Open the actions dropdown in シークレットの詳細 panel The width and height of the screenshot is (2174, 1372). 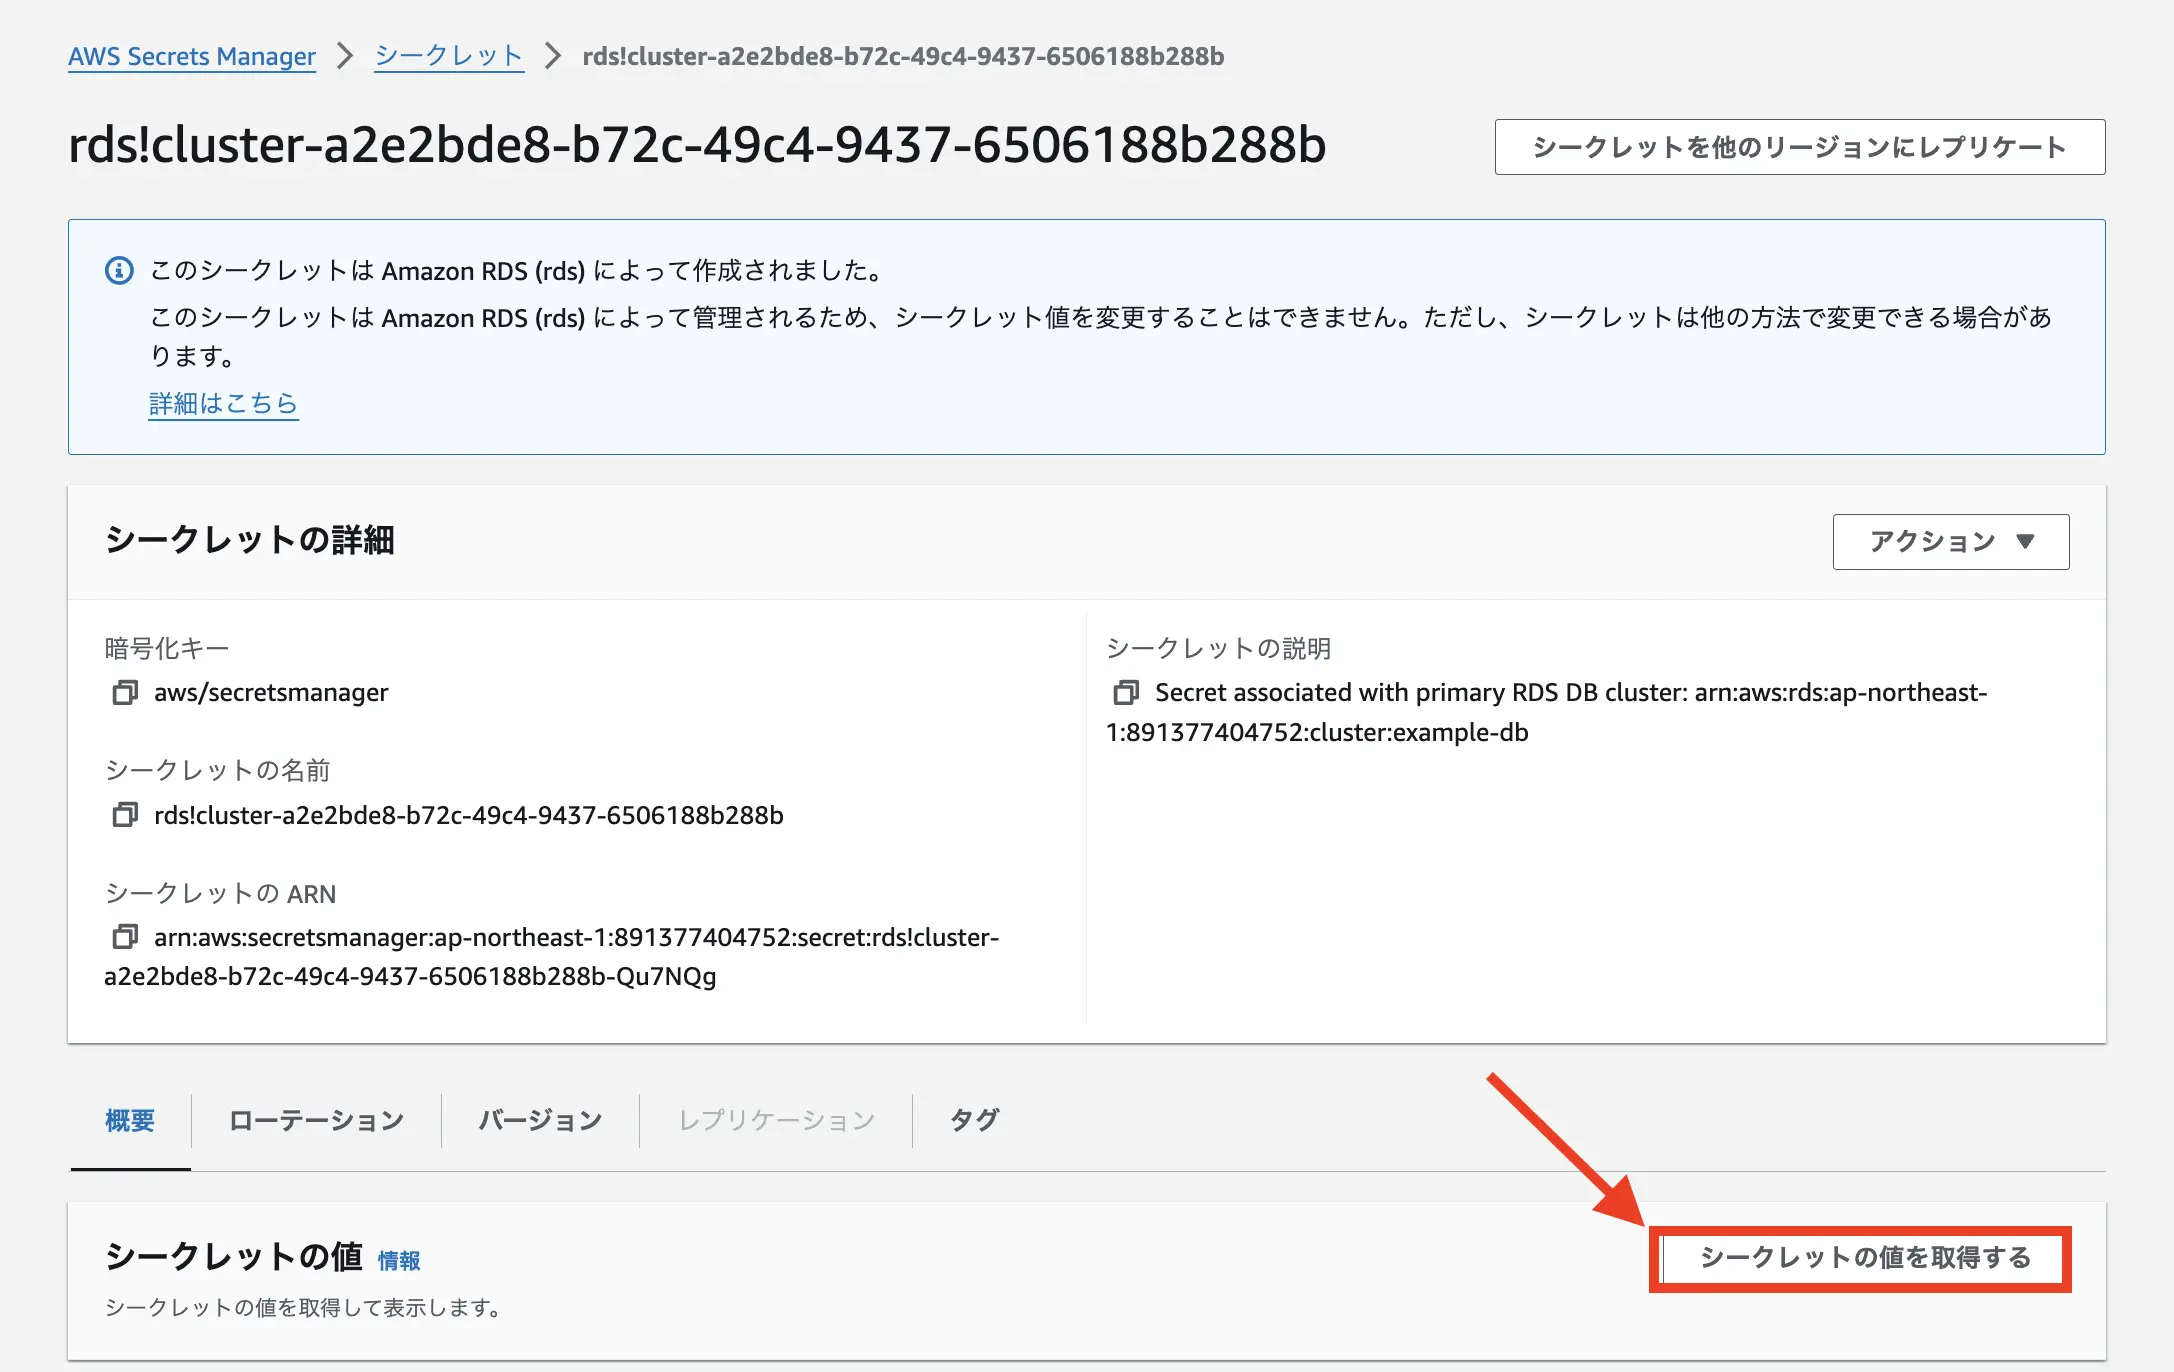point(1950,541)
